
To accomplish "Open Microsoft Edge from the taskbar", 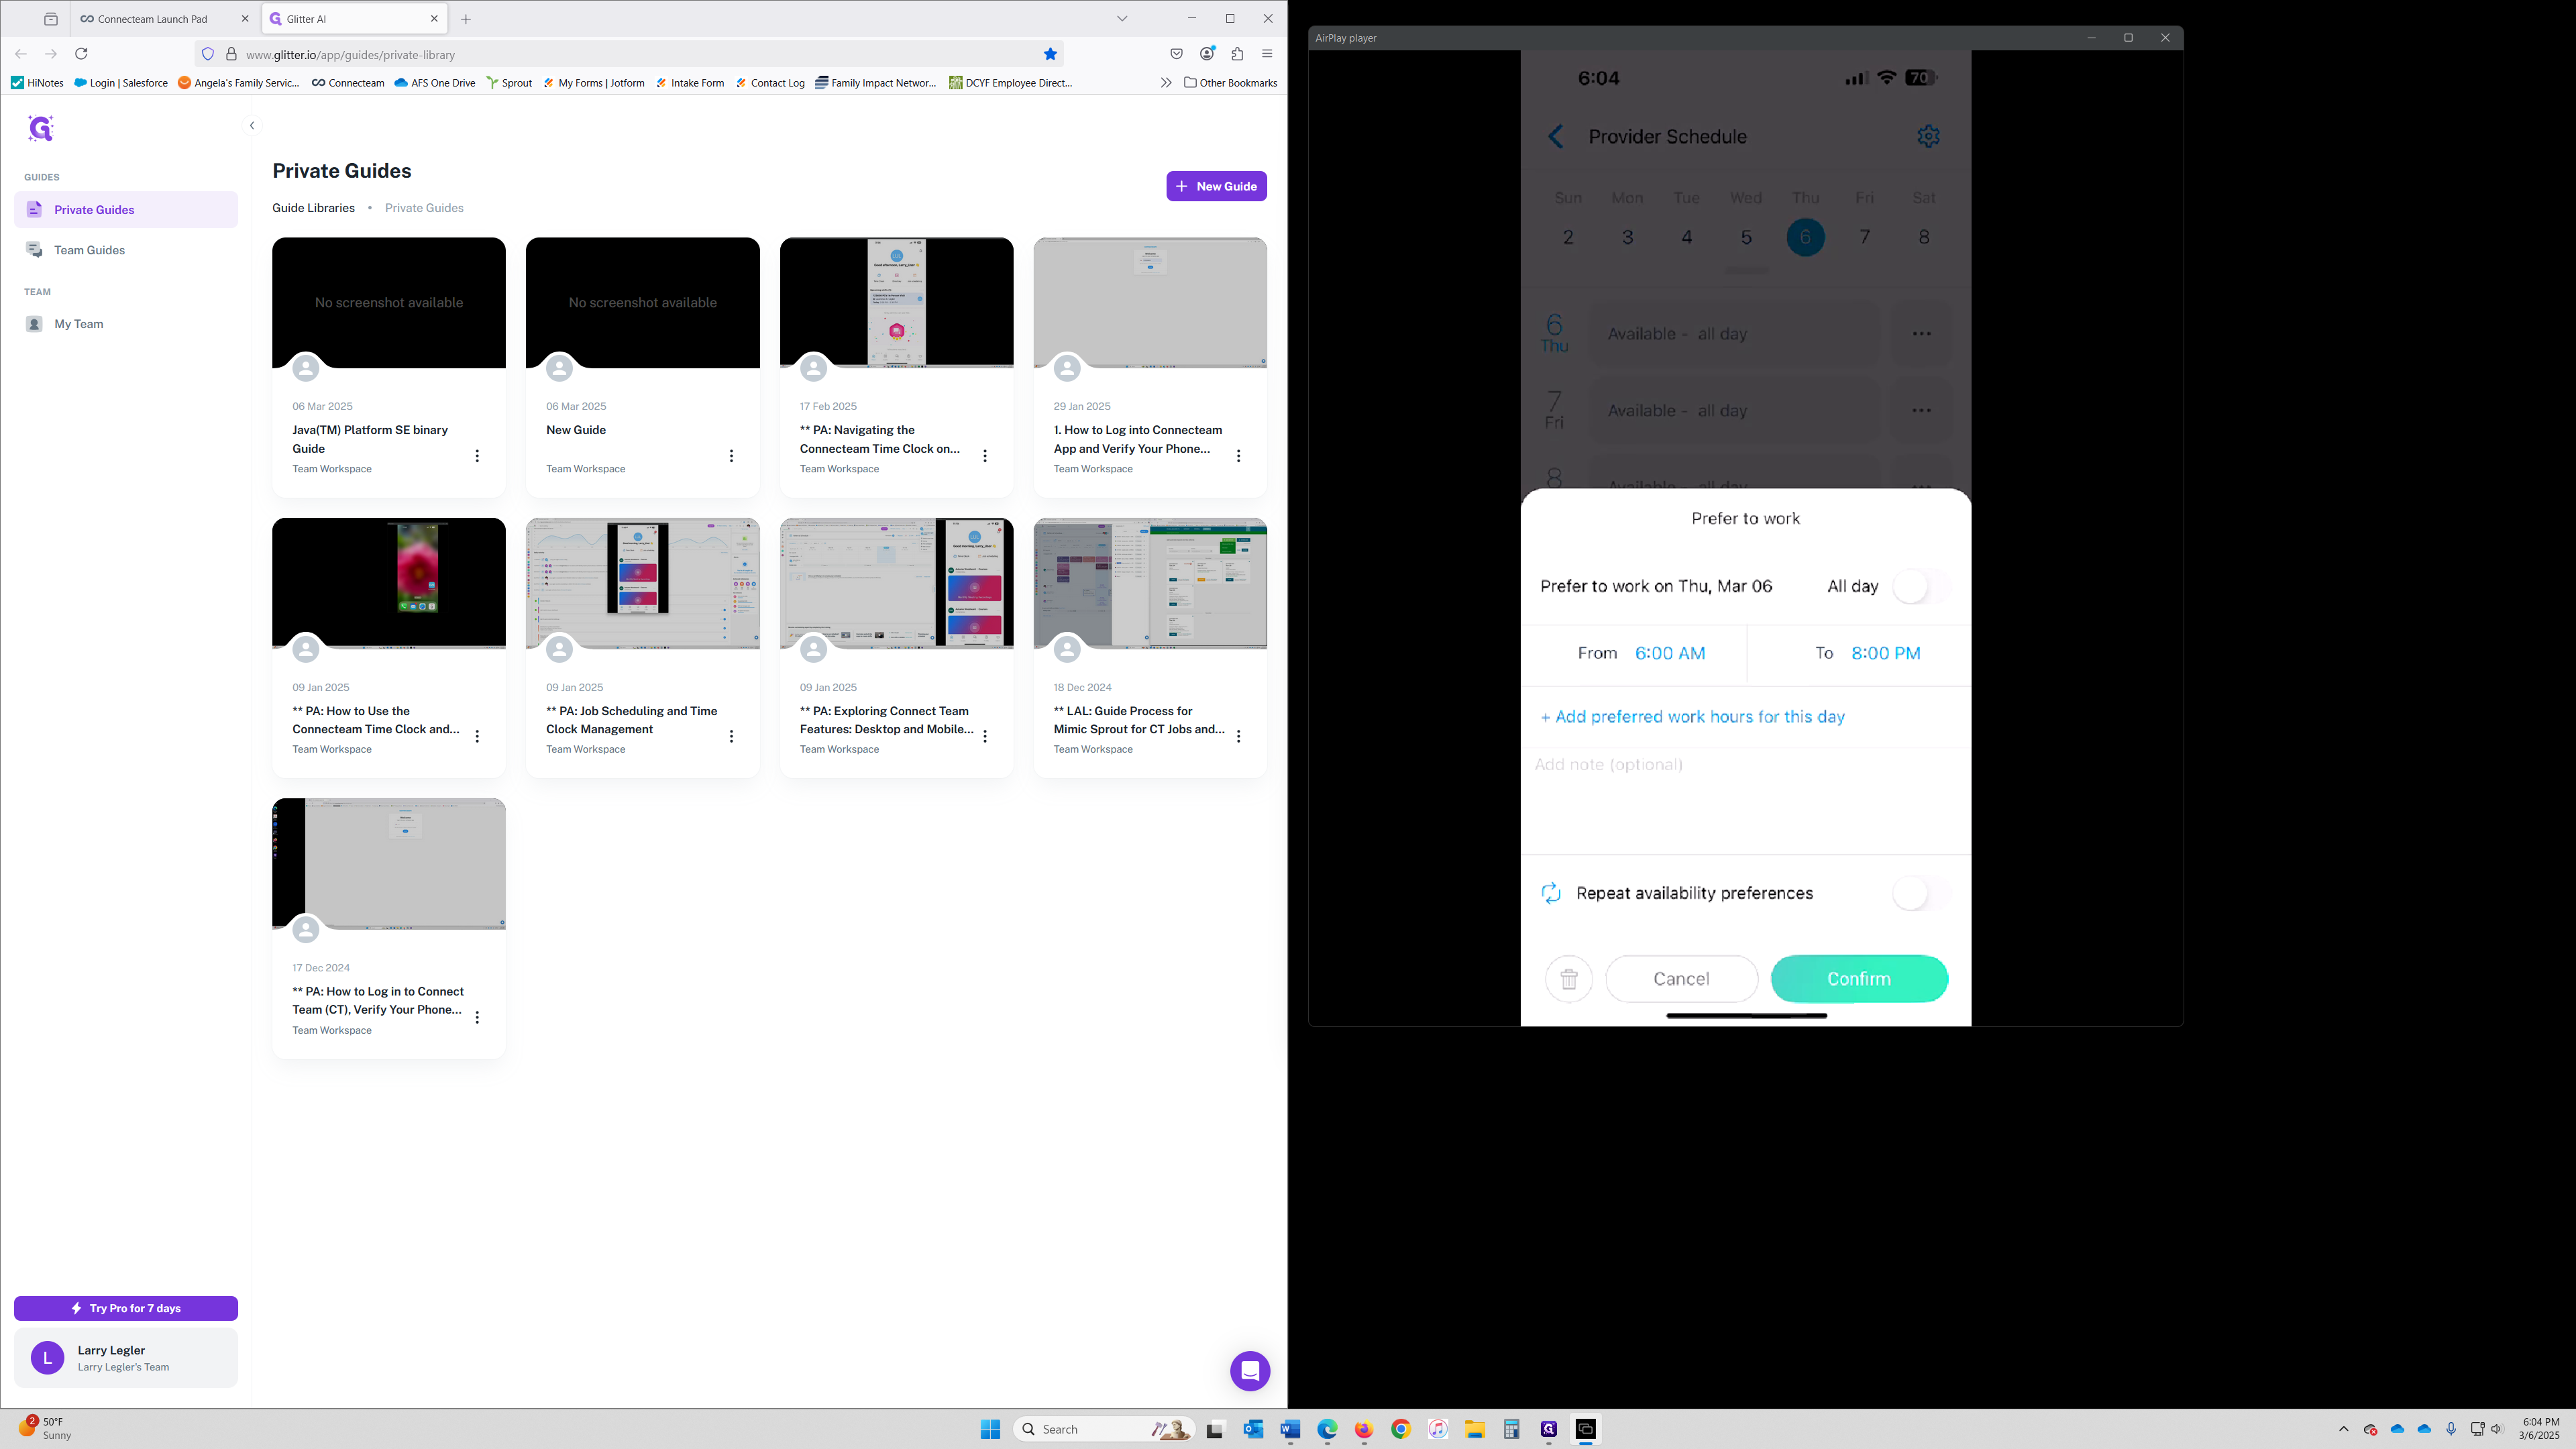I will [1327, 1429].
